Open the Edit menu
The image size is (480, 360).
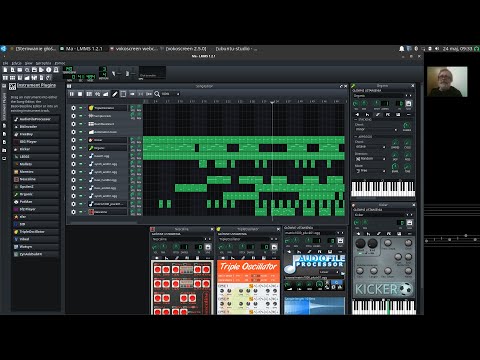[17, 63]
